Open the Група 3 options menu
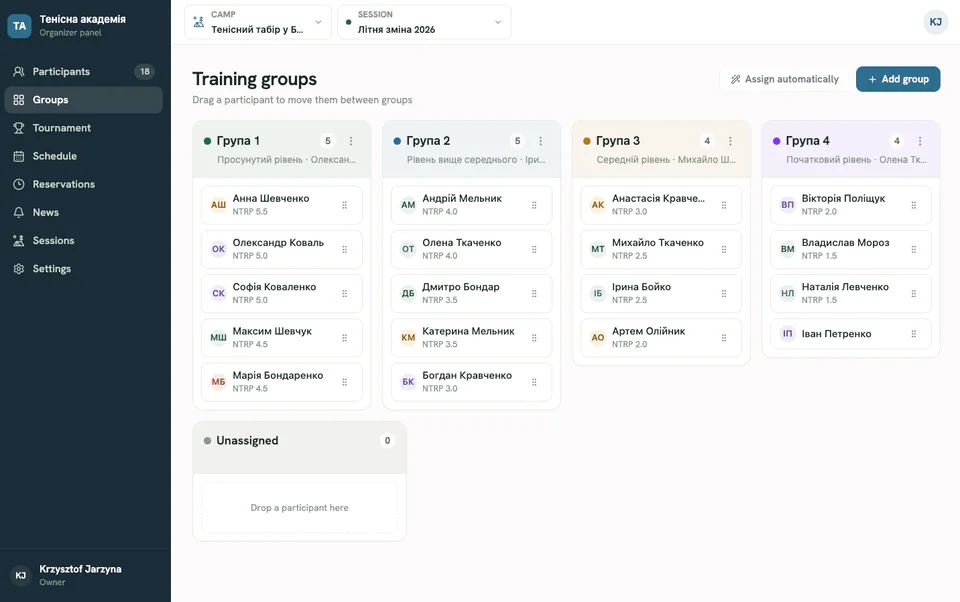960x602 pixels. (730, 141)
